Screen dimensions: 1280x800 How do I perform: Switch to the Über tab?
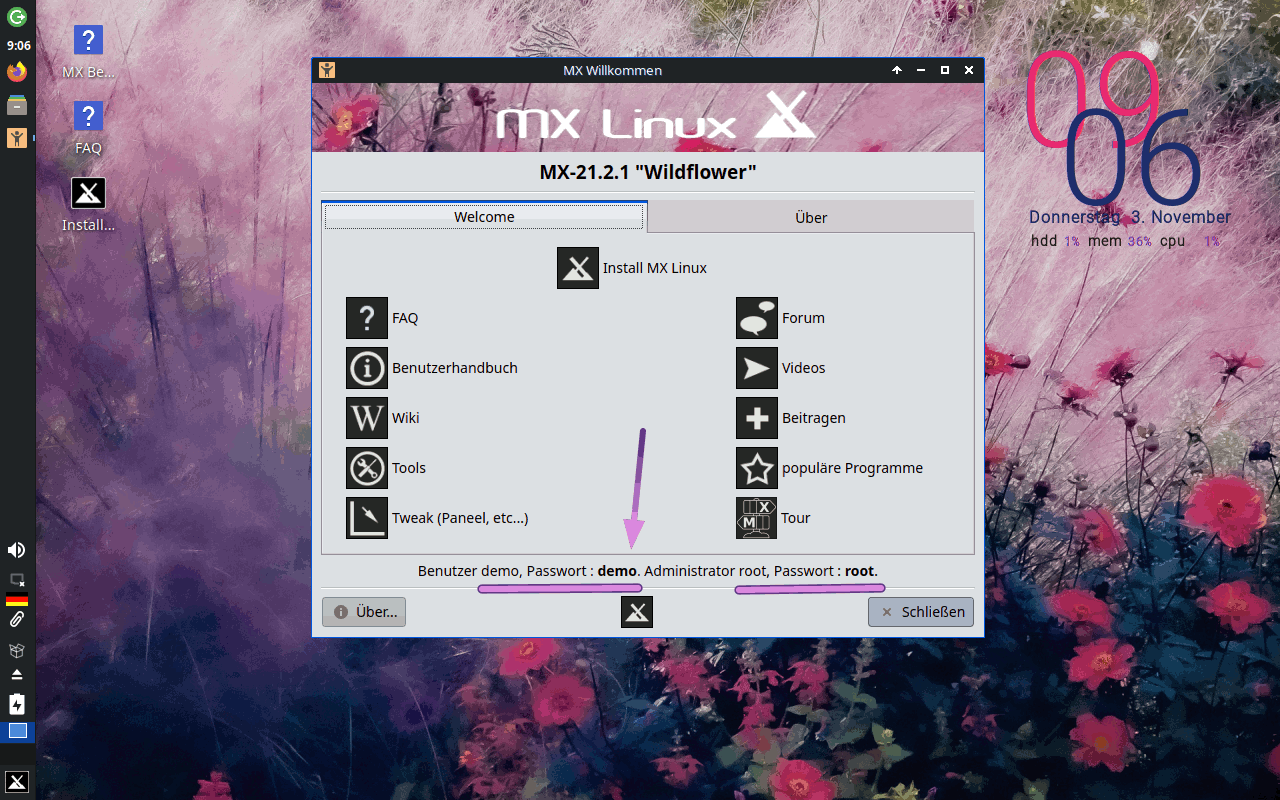tap(811, 217)
